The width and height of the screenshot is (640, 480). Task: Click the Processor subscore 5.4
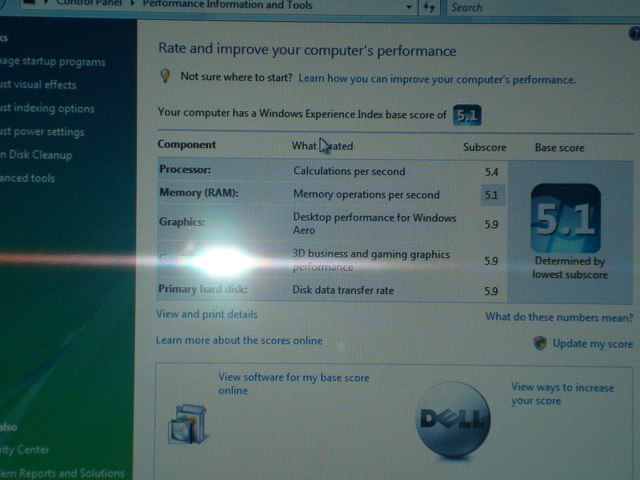(x=491, y=172)
